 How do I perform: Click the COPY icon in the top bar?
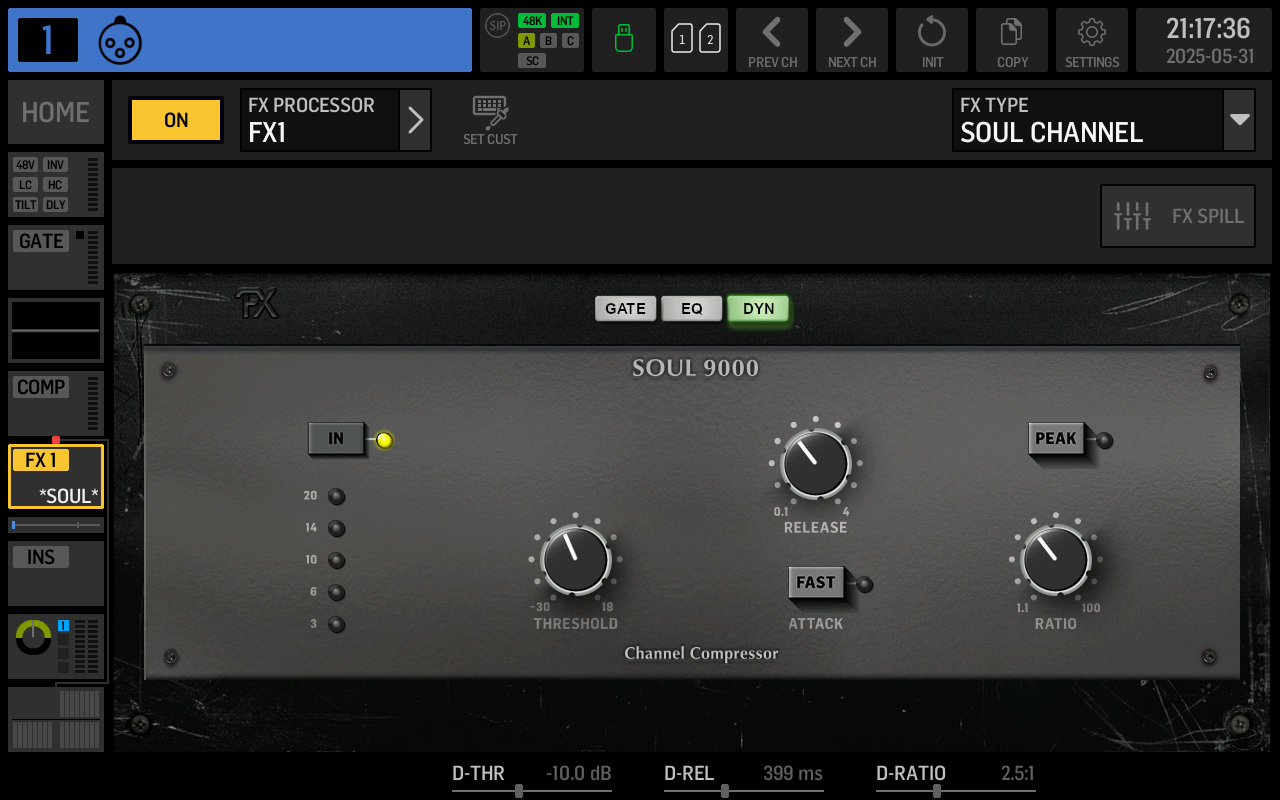coord(1011,40)
